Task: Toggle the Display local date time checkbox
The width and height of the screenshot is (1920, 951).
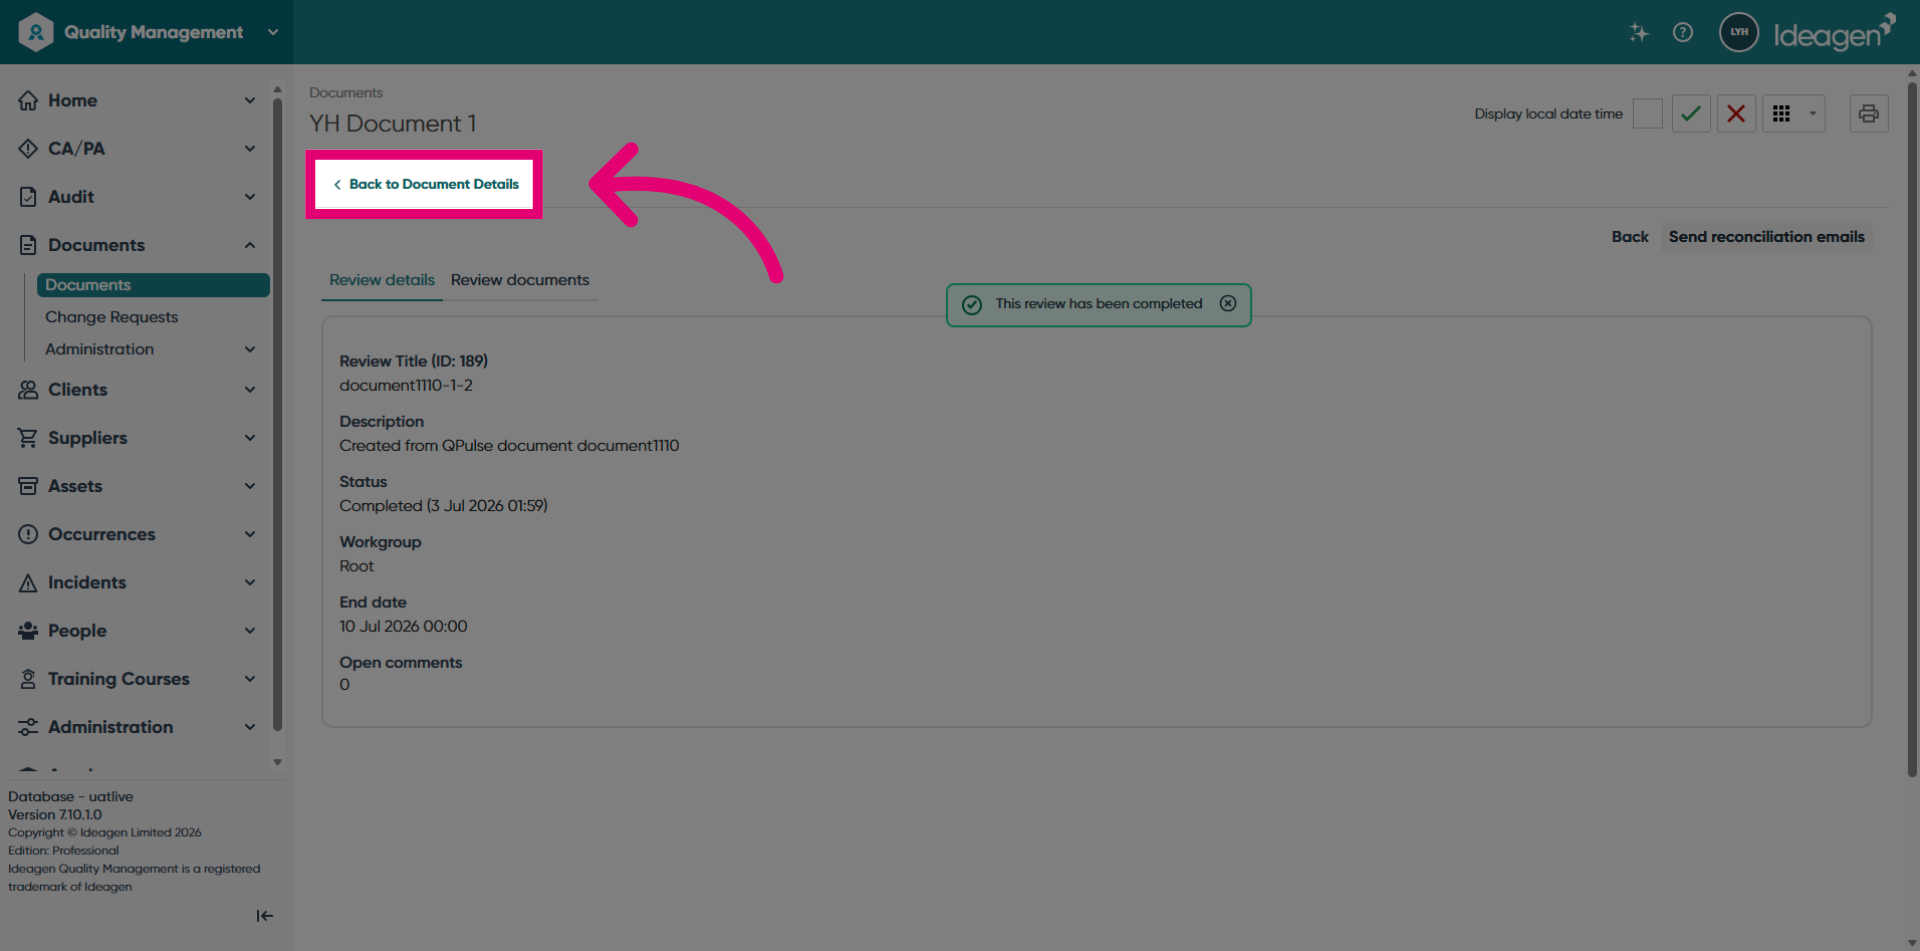Action: click(1647, 114)
